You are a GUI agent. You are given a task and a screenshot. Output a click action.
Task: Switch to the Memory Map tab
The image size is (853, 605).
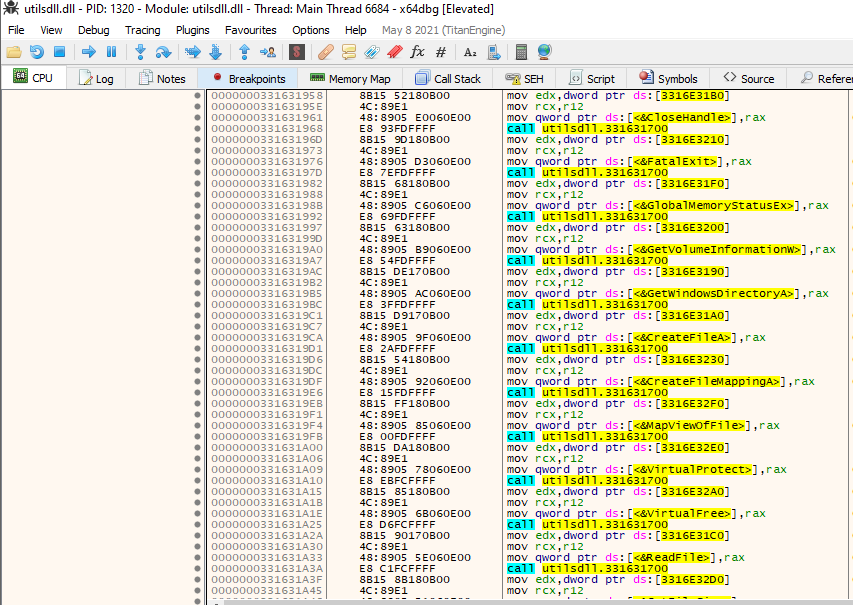pos(350,78)
